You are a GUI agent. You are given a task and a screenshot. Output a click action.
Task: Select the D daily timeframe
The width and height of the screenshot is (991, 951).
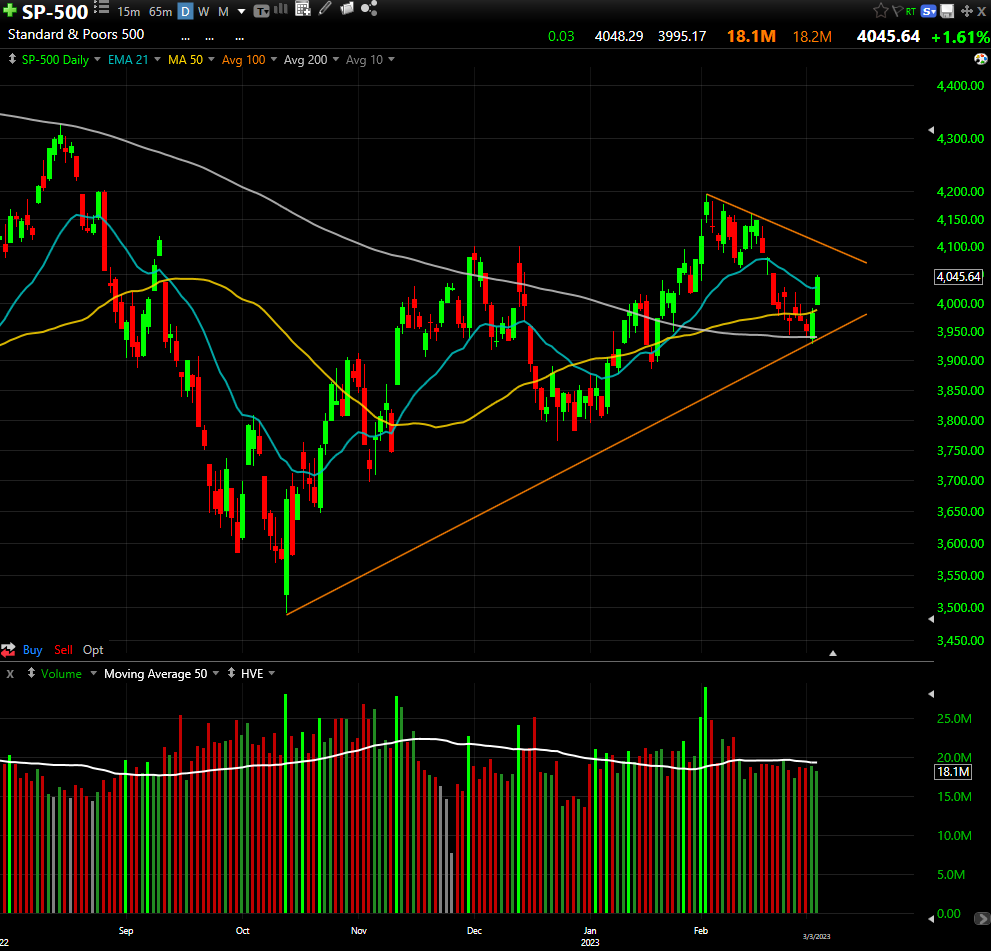(x=185, y=11)
